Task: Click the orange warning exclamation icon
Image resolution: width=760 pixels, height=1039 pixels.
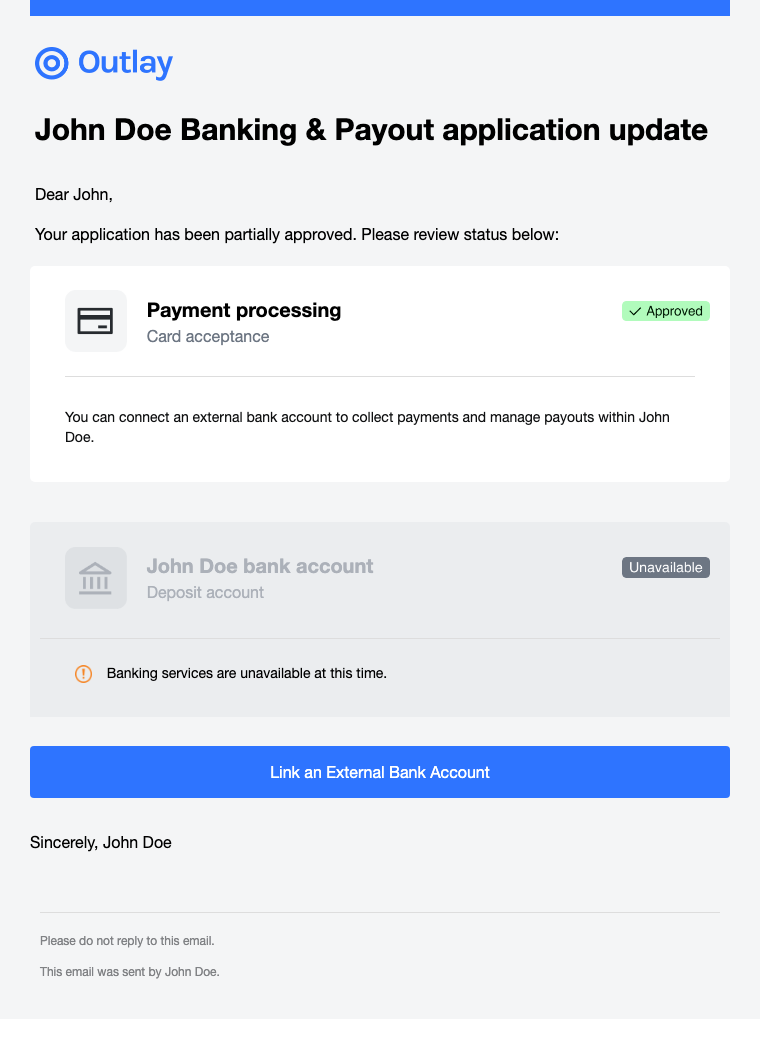Action: (x=84, y=674)
